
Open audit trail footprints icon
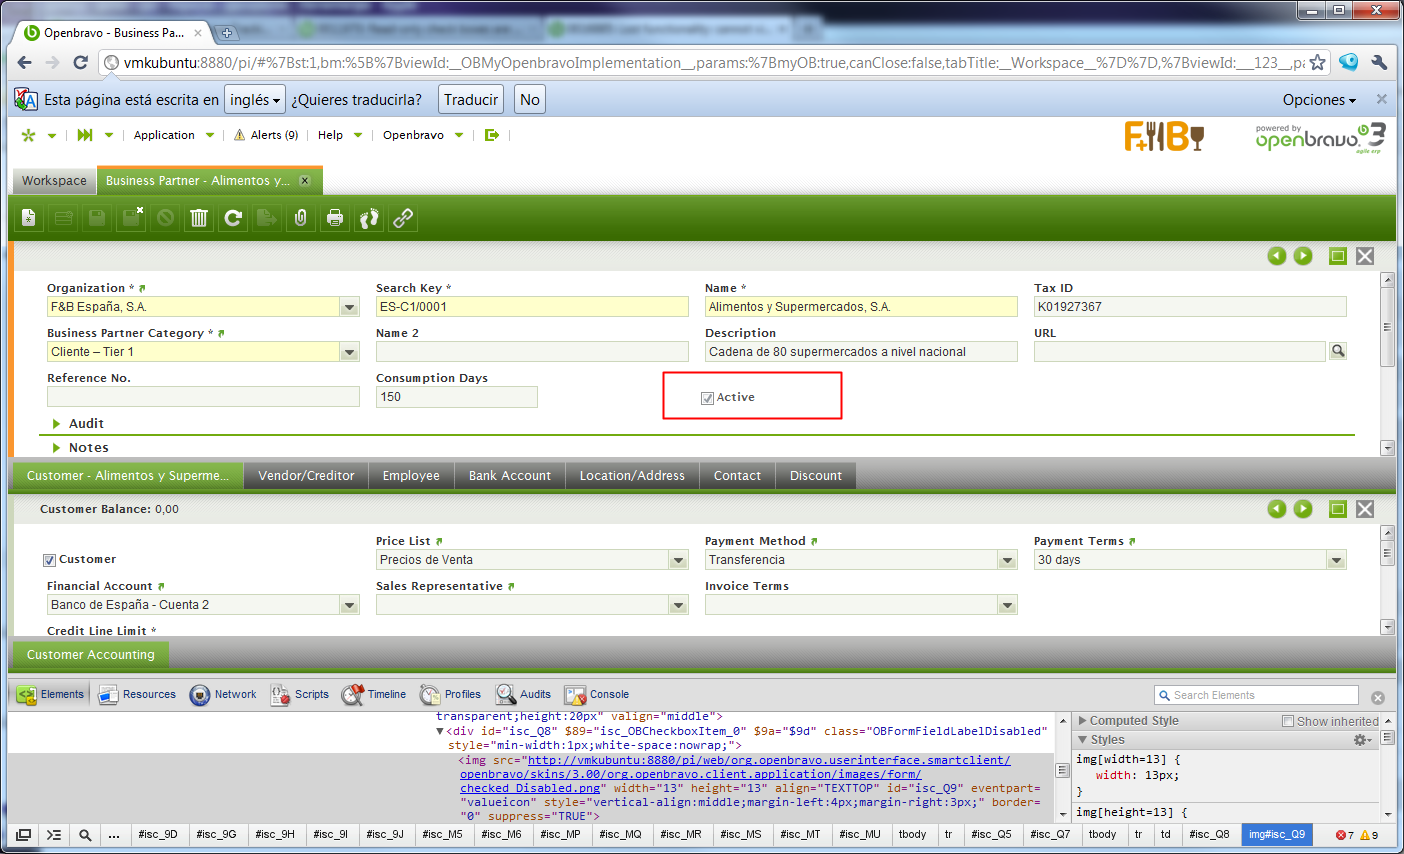[369, 218]
